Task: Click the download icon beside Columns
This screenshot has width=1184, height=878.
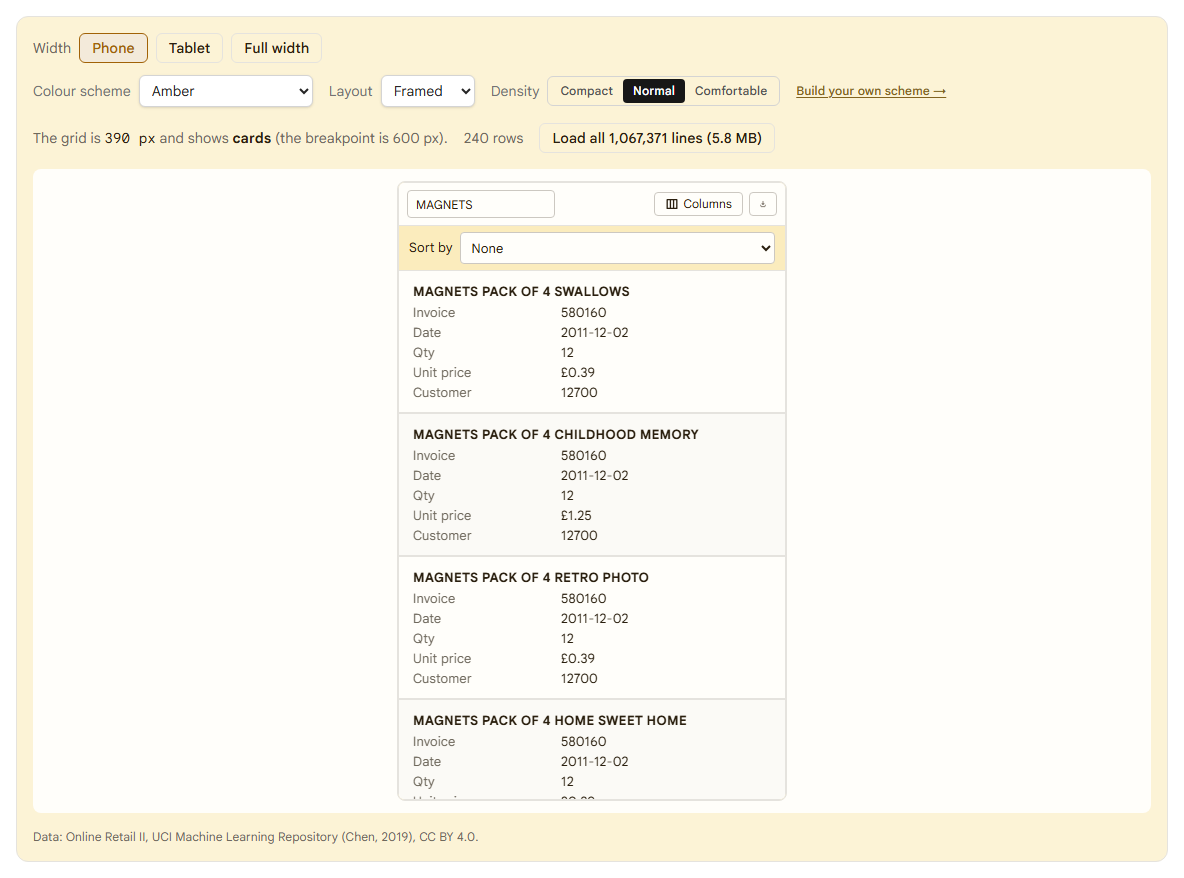Action: click(763, 204)
